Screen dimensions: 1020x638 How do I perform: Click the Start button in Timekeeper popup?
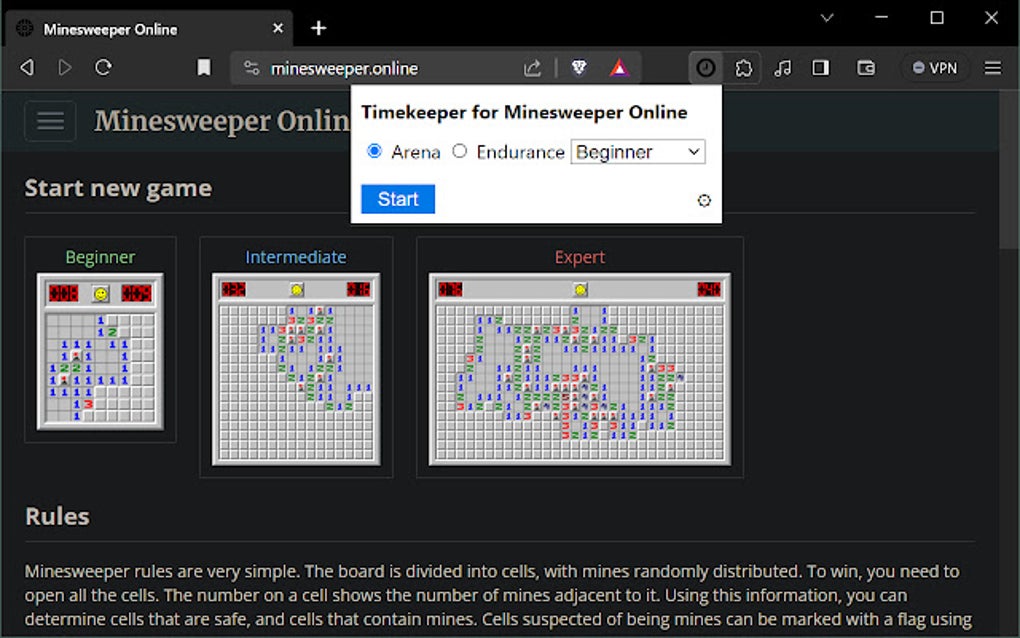point(397,199)
